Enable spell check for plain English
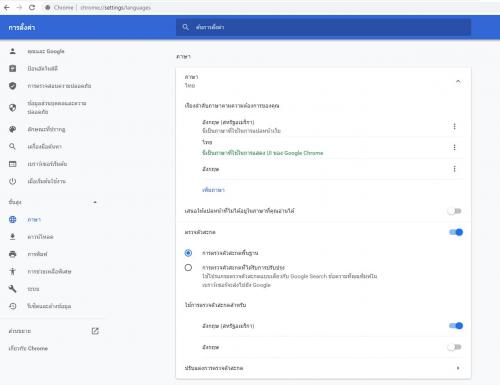Viewport: 500px width, 385px height. tap(455, 347)
